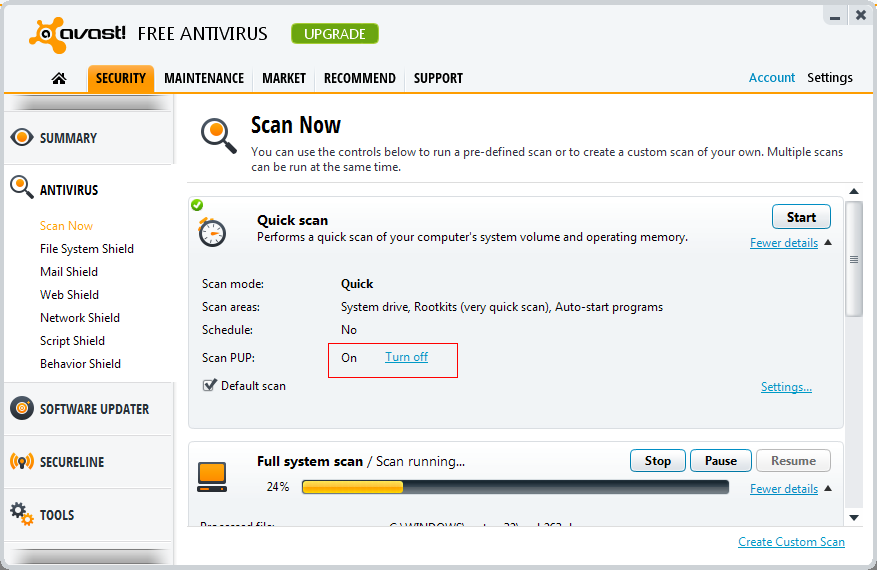Open Quick scan Settings... link
This screenshot has width=877, height=570.
point(786,387)
